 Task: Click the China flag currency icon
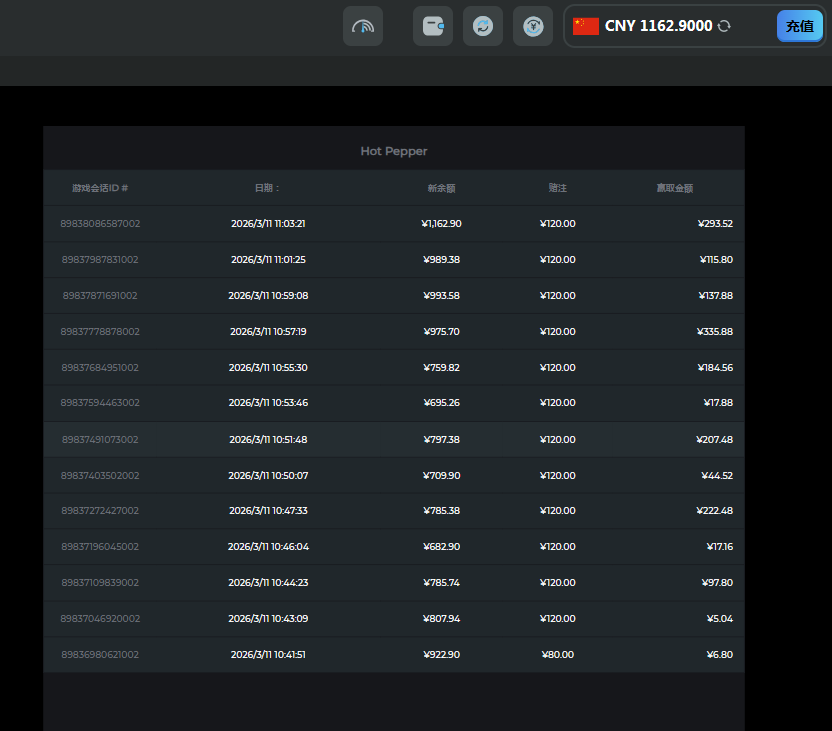coord(586,26)
